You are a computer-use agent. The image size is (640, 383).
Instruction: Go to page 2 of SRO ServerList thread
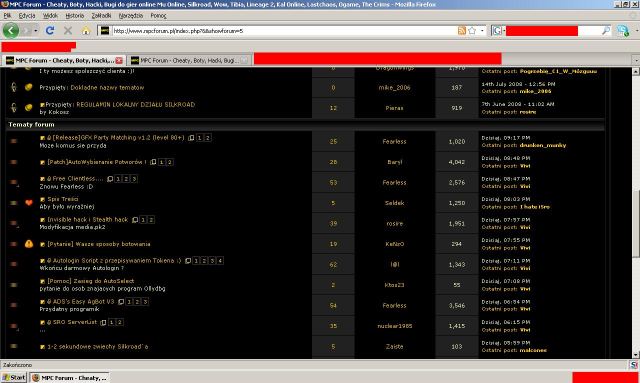(x=119, y=322)
